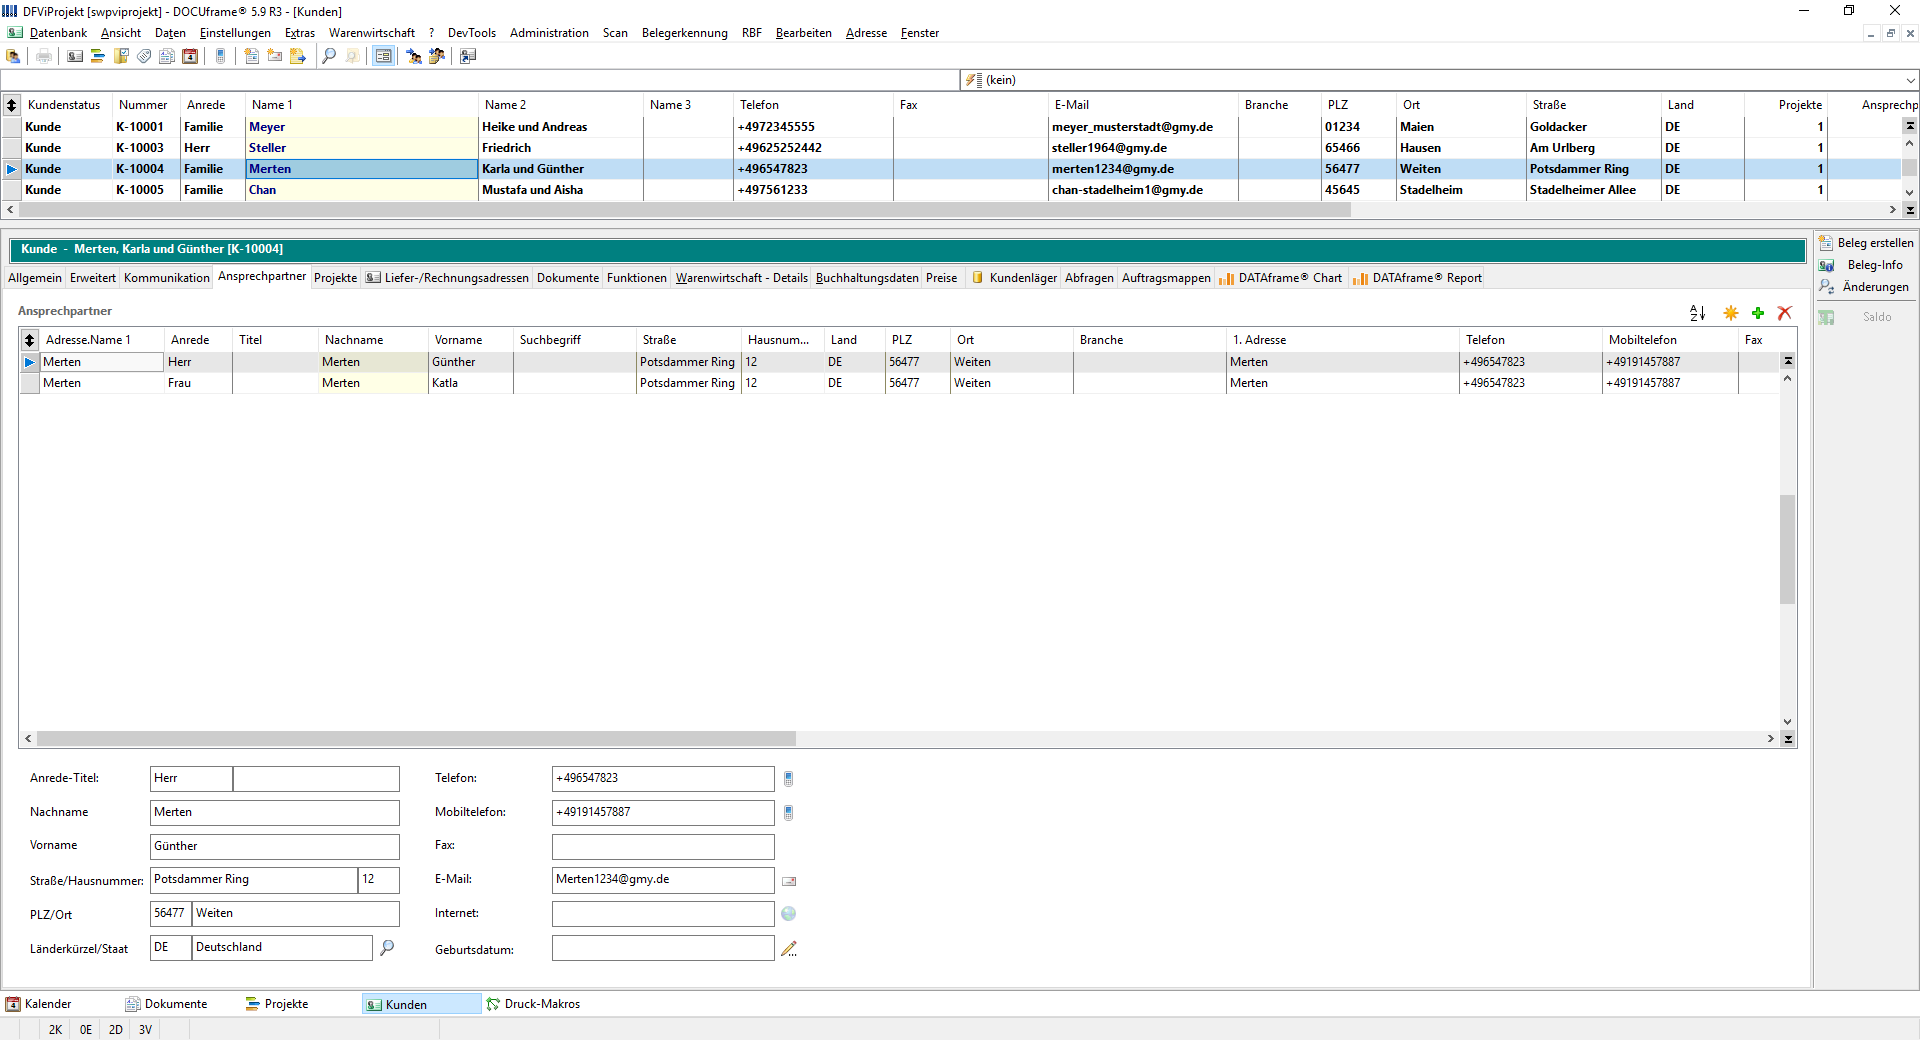Click the folder with checkmark toolbar icon
The width and height of the screenshot is (1920, 1040).
[121, 56]
